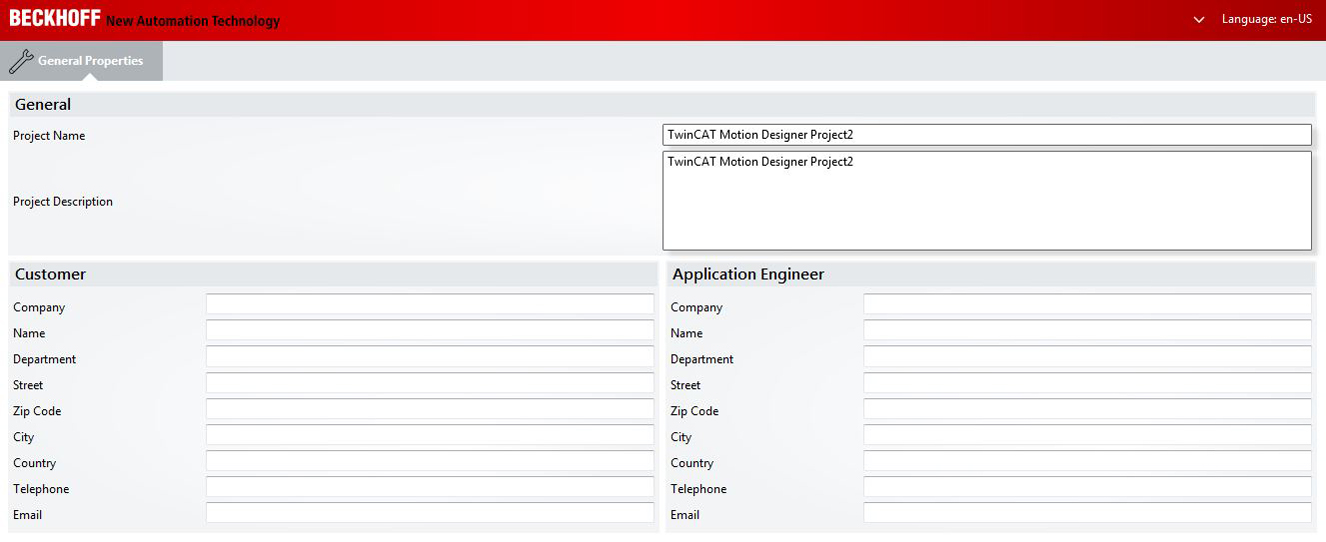Open the General Properties tab
The image size is (1326, 542).
pyautogui.click(x=82, y=61)
